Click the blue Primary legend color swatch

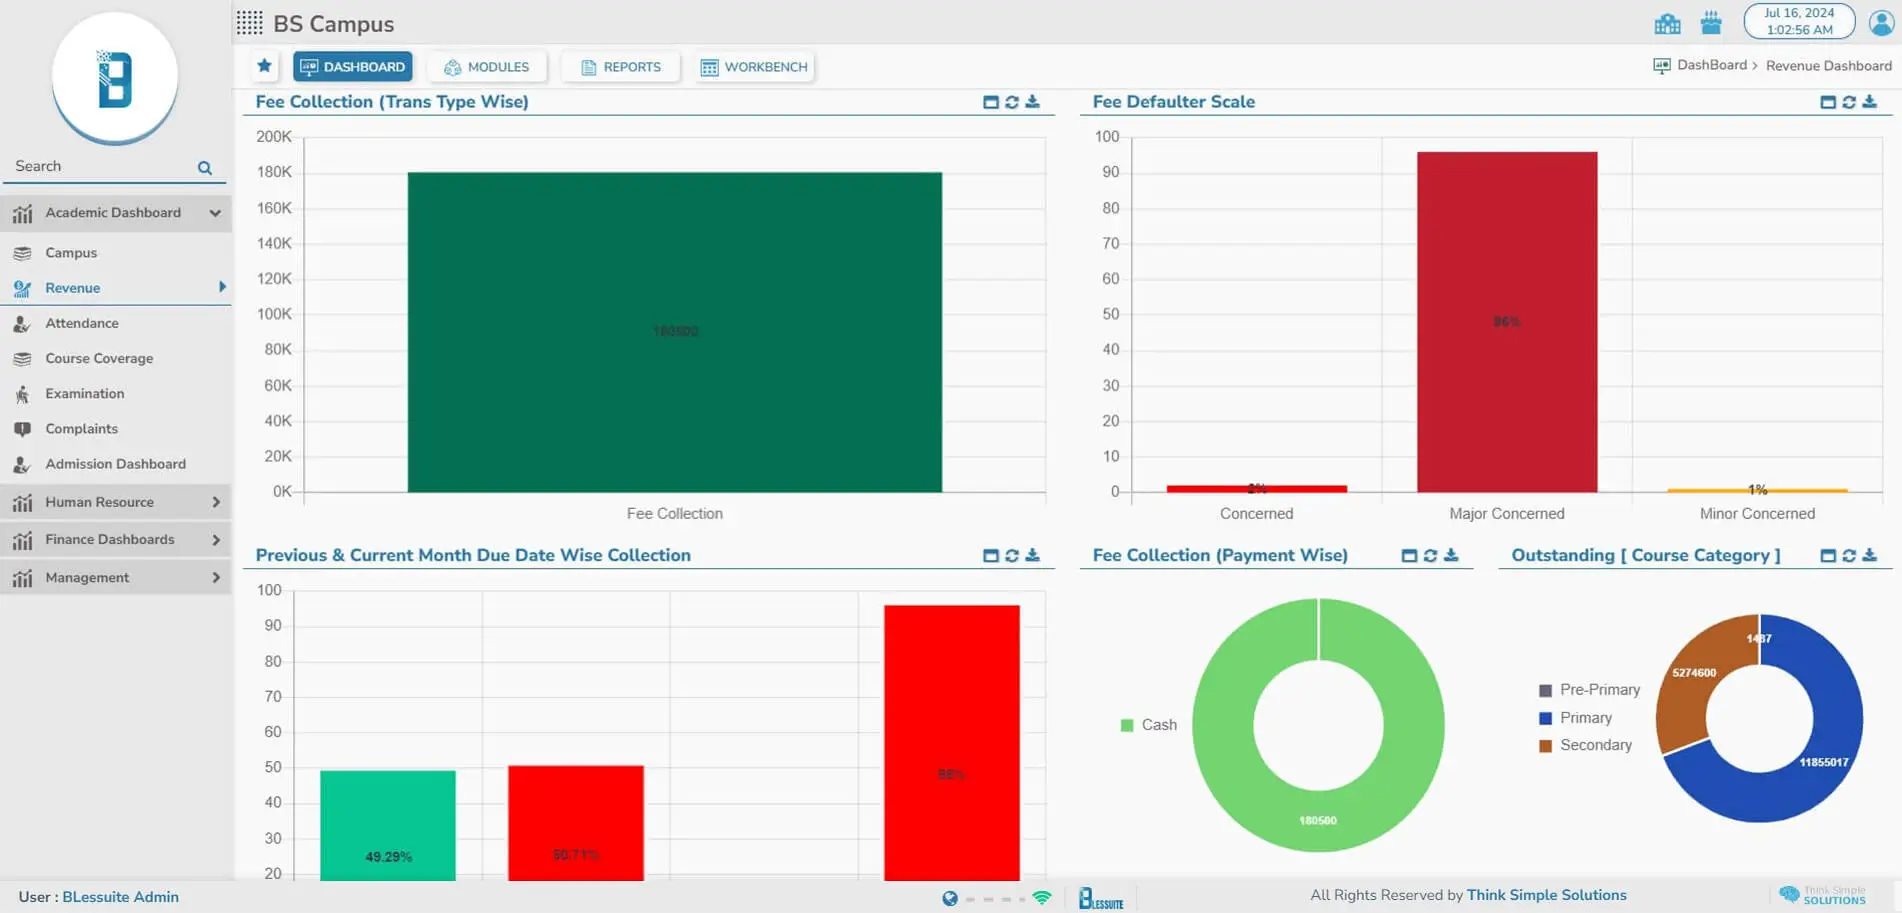pyautogui.click(x=1545, y=718)
